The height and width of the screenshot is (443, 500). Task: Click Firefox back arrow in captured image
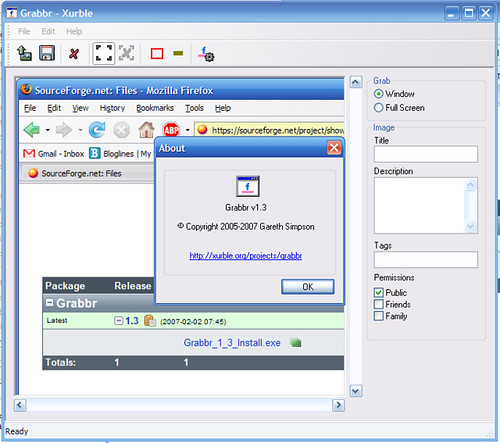pyautogui.click(x=32, y=129)
